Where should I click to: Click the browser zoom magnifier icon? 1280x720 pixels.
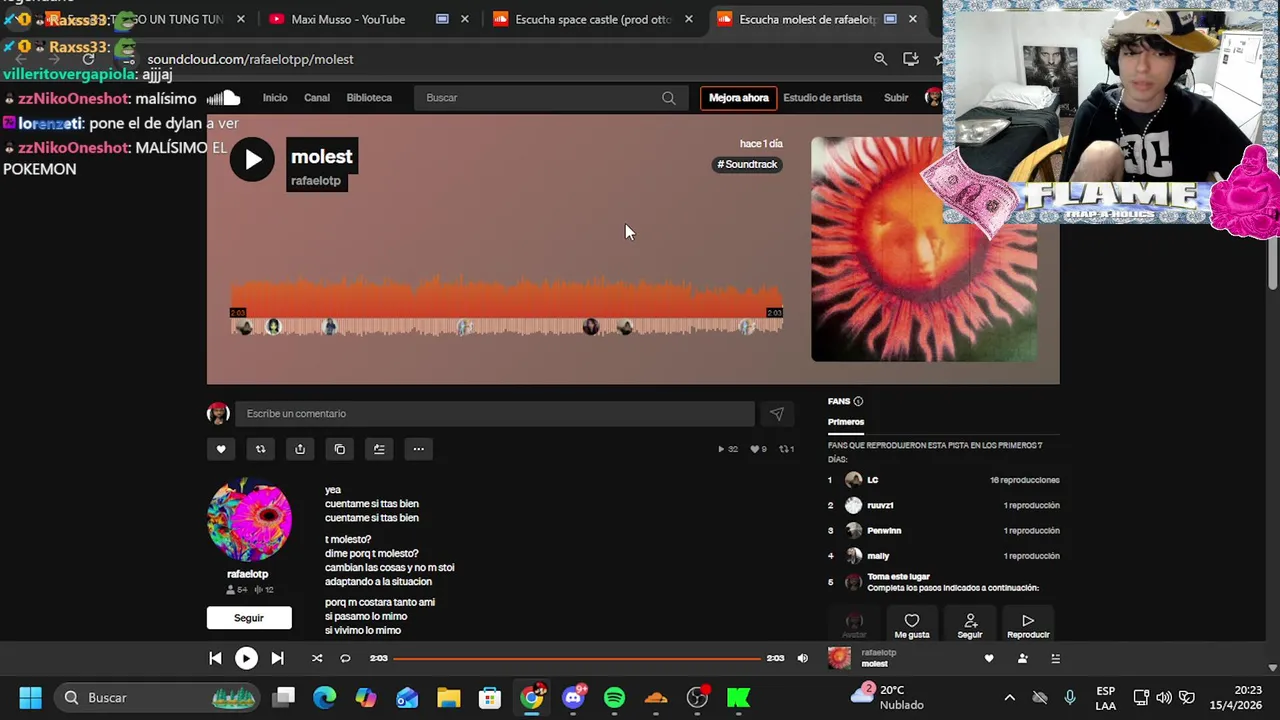click(881, 59)
